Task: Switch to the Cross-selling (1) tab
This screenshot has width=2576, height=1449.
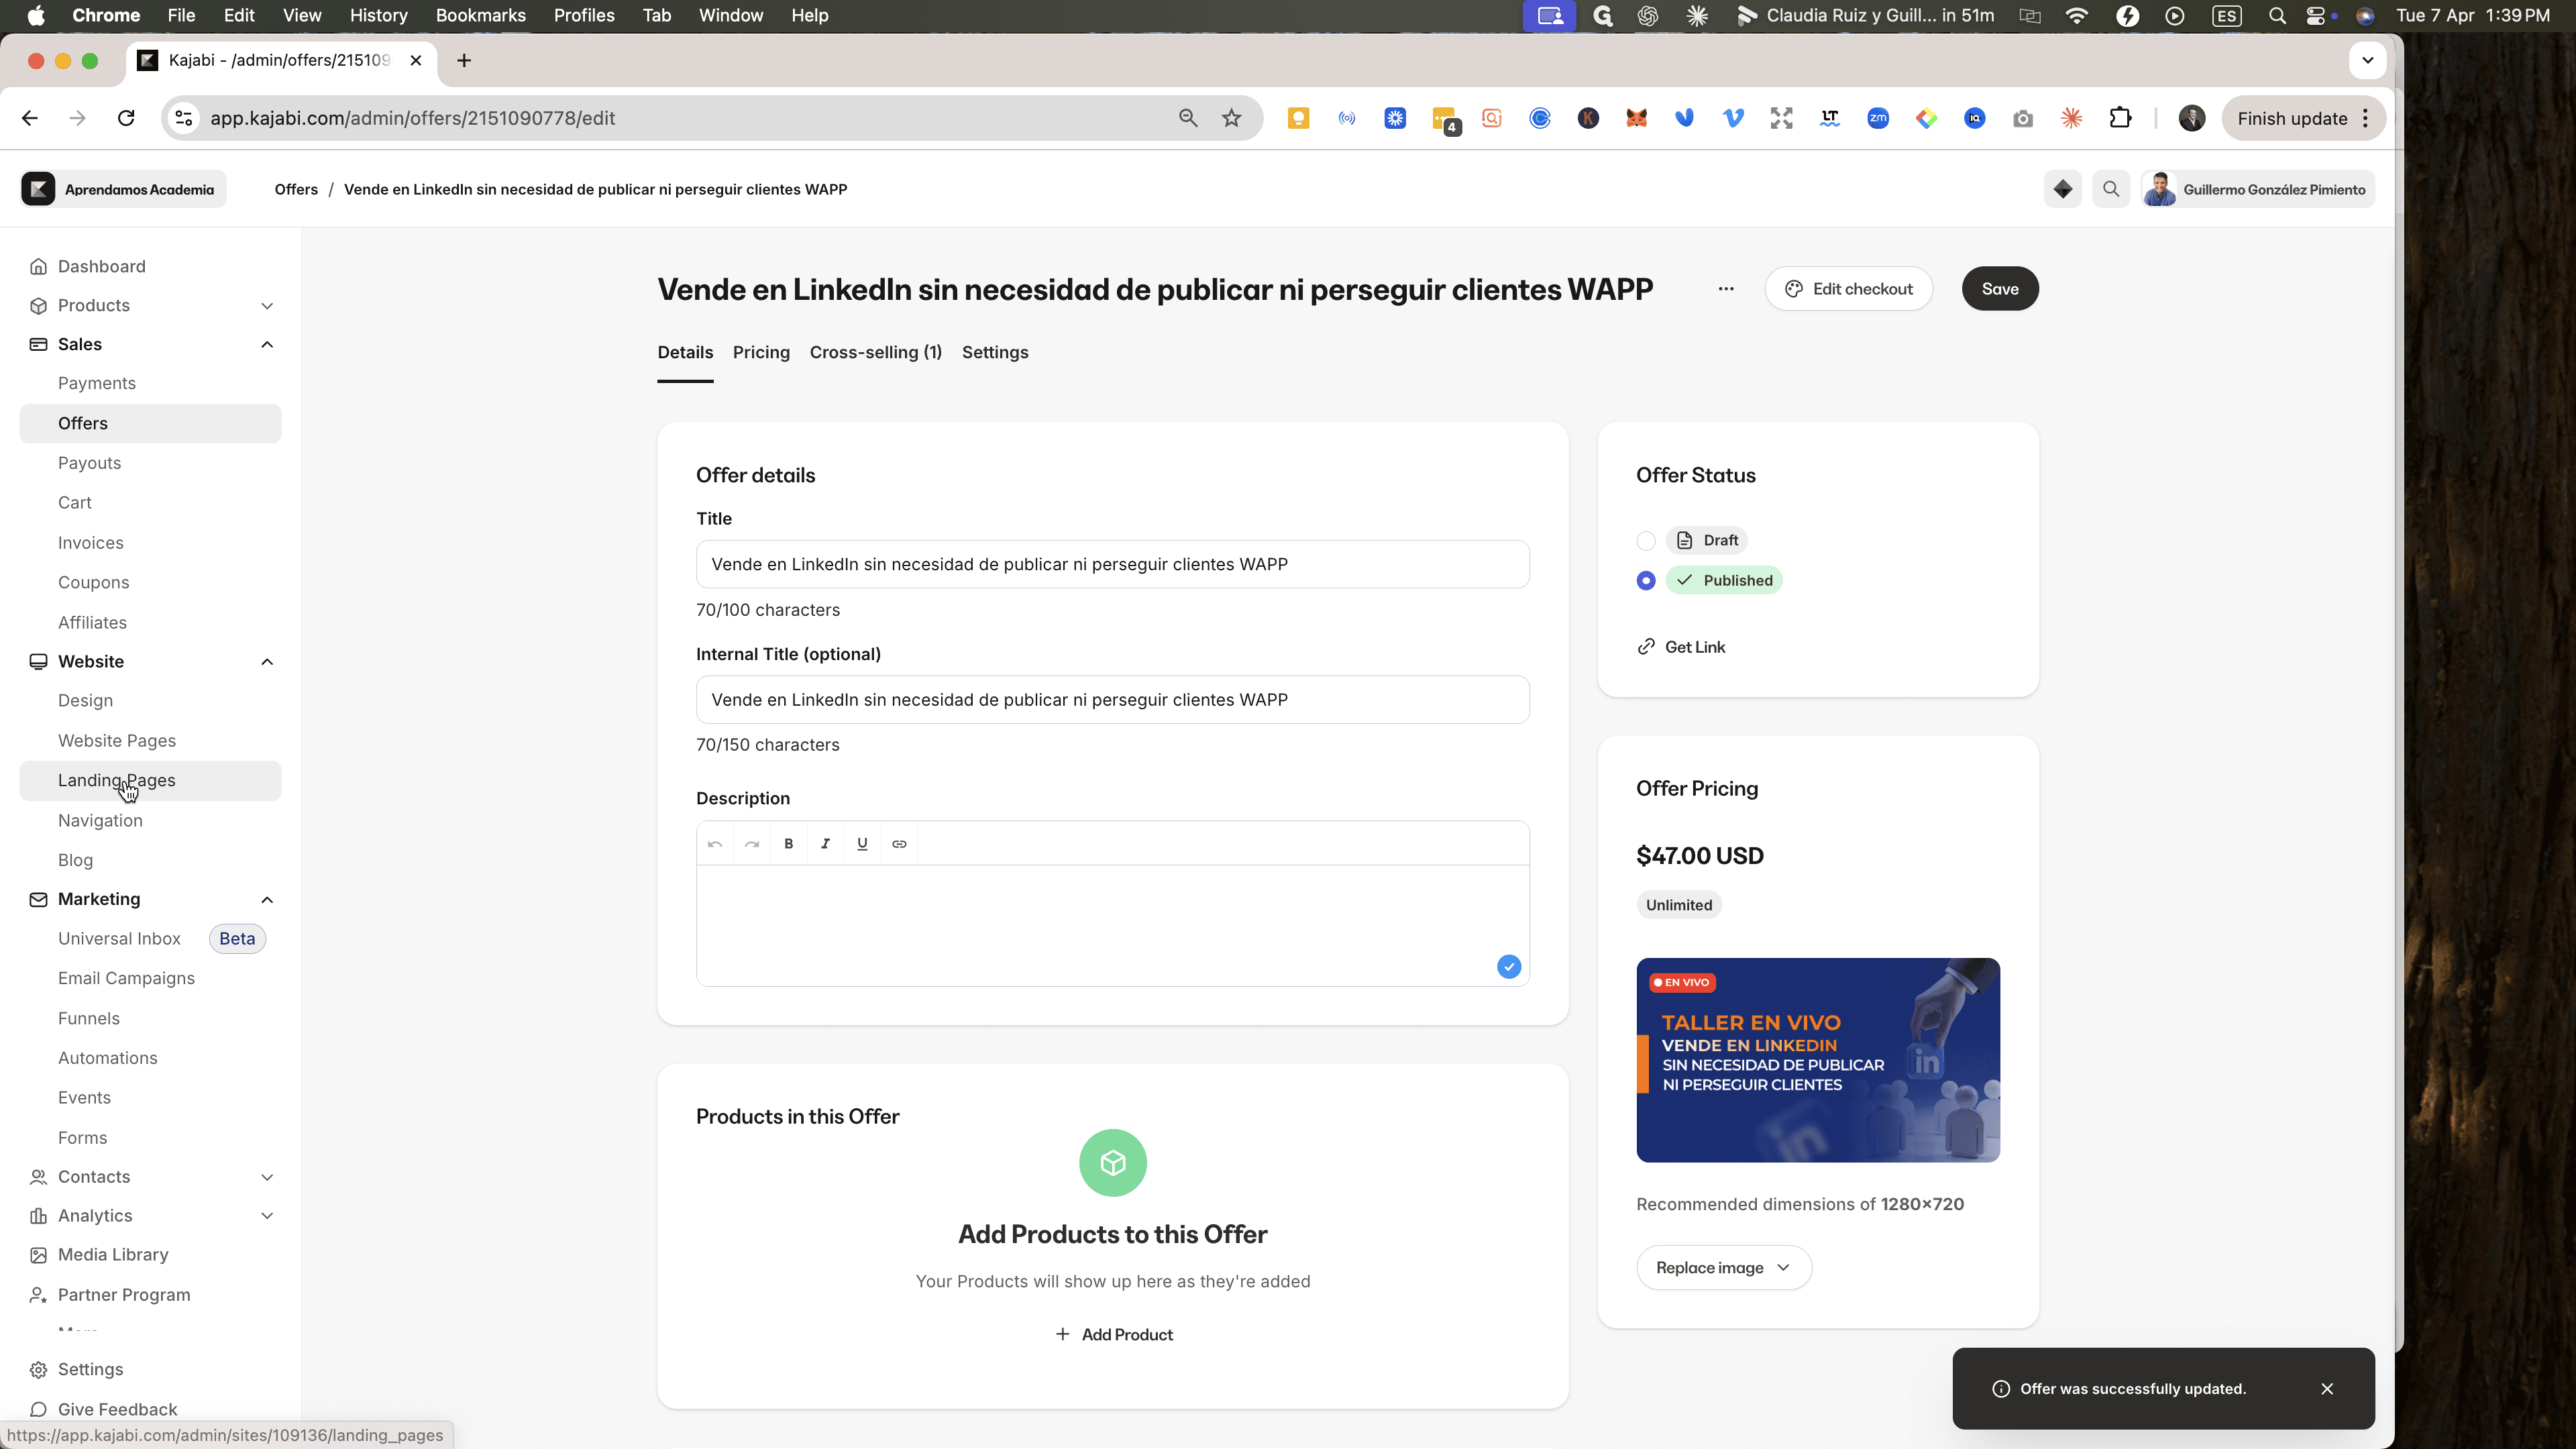Action: 876,352
